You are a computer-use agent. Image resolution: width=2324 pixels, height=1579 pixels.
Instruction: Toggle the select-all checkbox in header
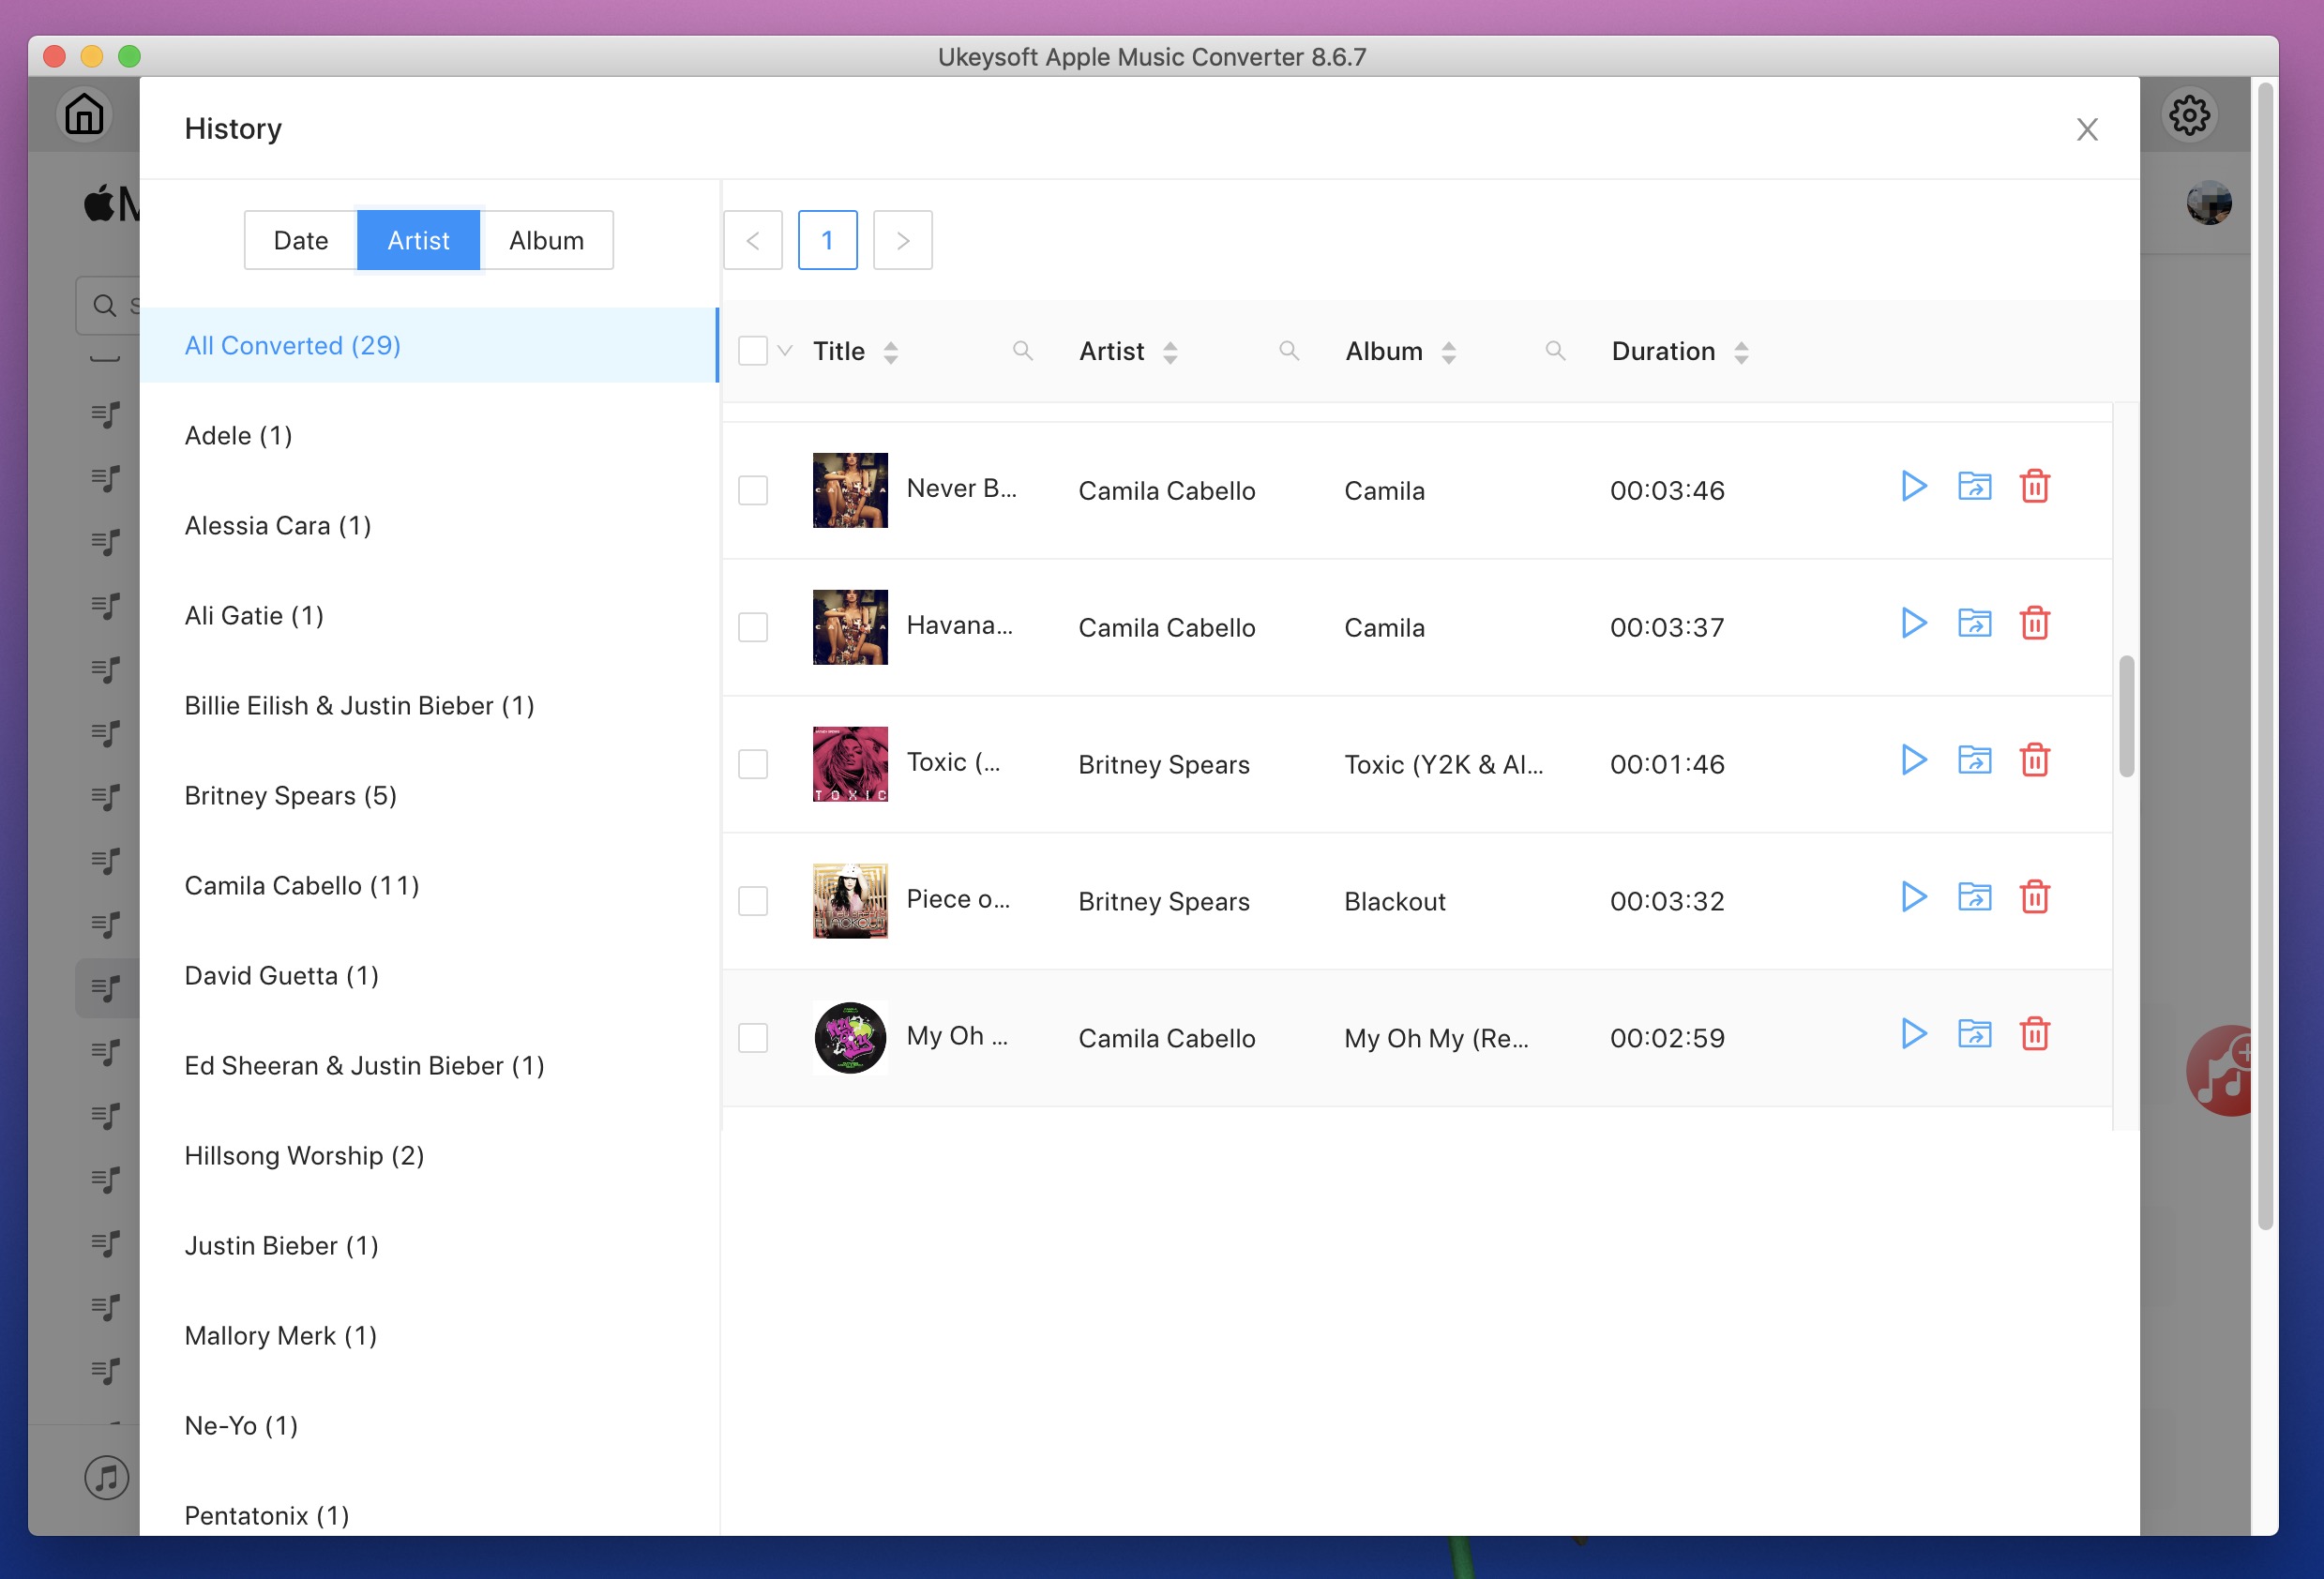point(753,351)
